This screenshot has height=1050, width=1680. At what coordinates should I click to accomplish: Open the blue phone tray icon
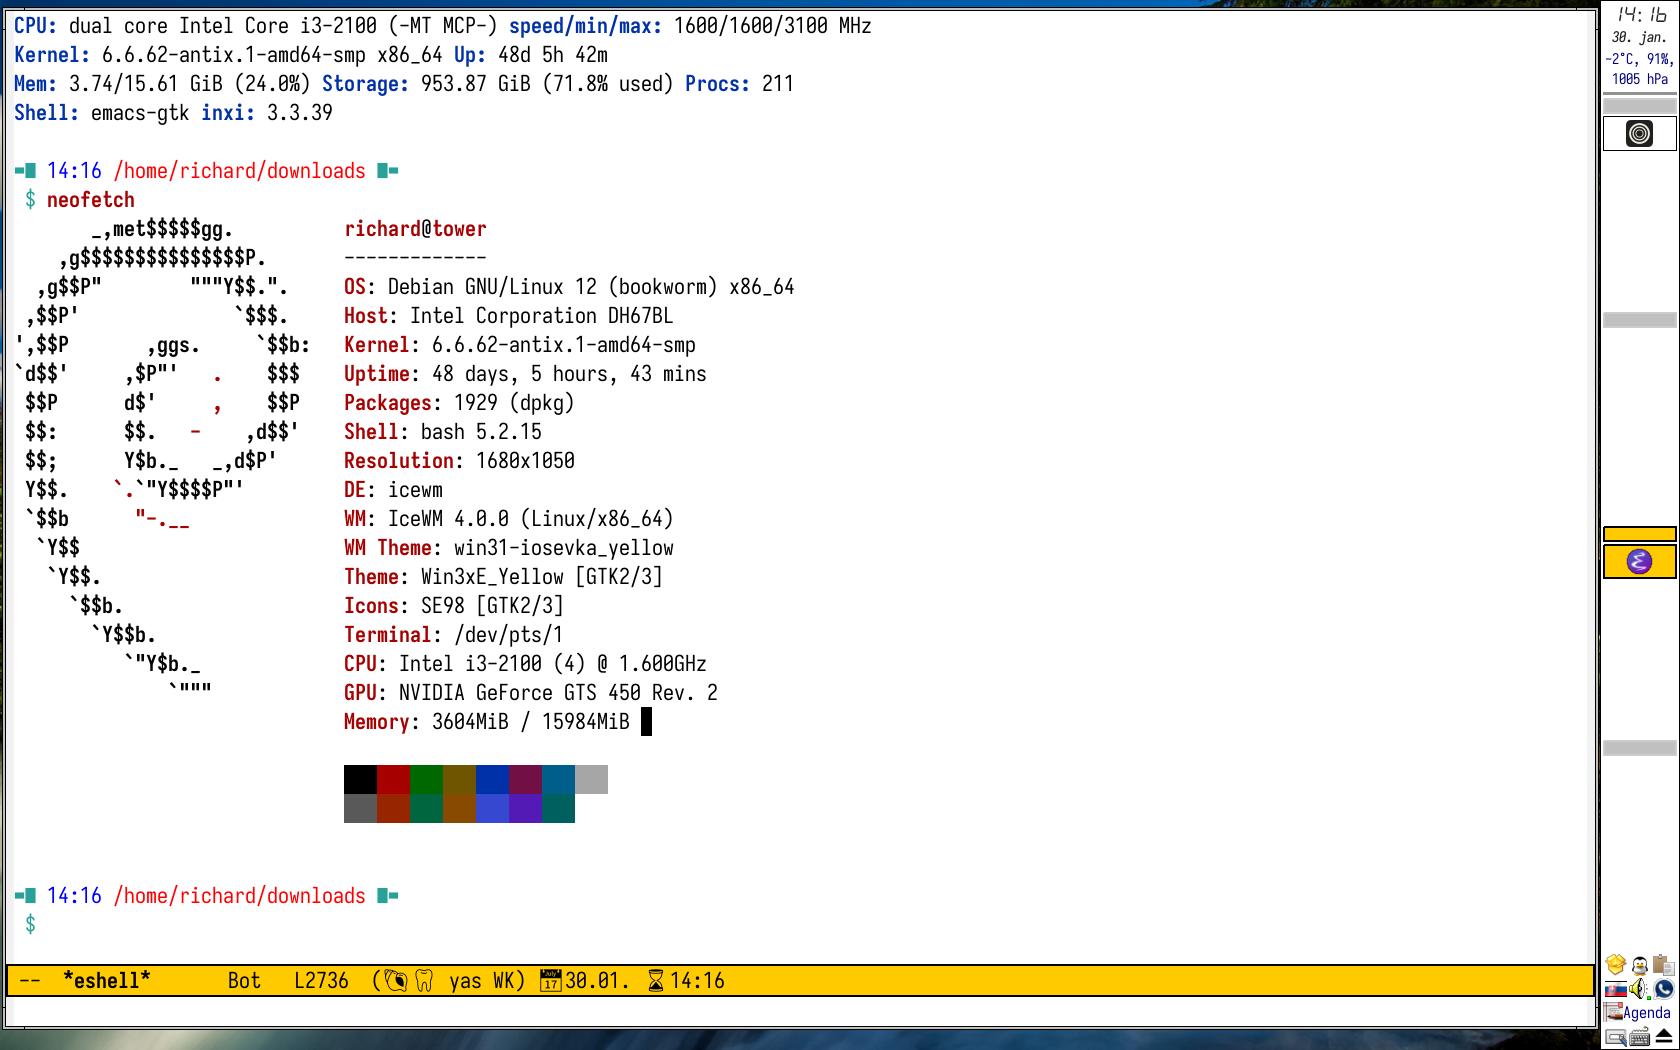click(x=1664, y=989)
